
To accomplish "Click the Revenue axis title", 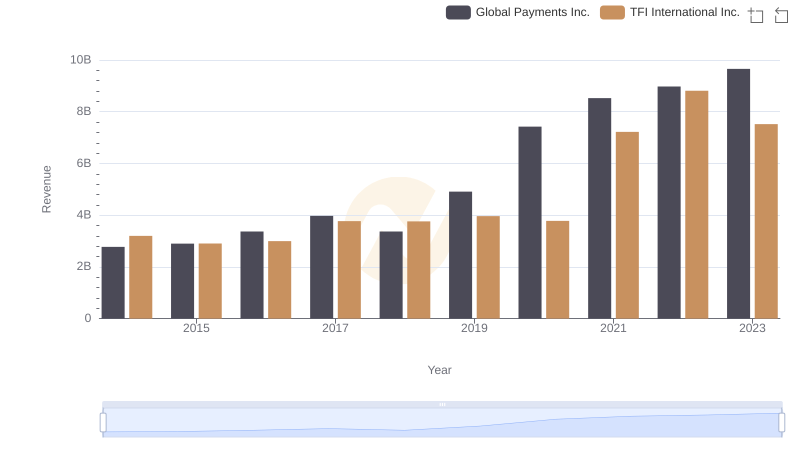I will click(x=46, y=189).
